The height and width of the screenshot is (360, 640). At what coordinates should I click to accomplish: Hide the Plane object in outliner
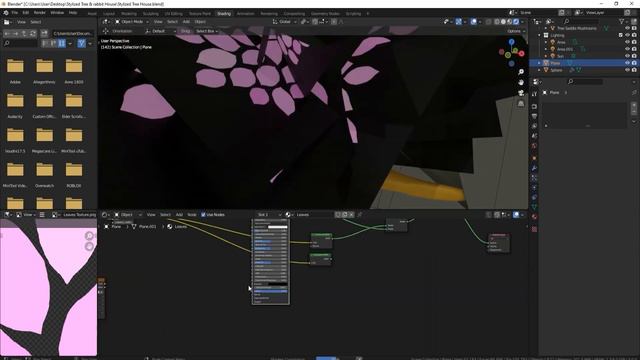(x=627, y=63)
